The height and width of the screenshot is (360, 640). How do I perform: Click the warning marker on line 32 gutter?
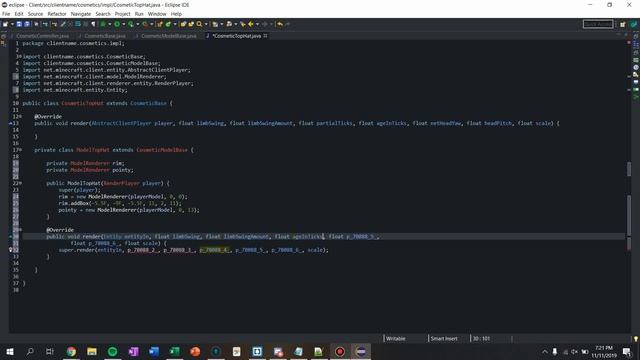point(11,250)
